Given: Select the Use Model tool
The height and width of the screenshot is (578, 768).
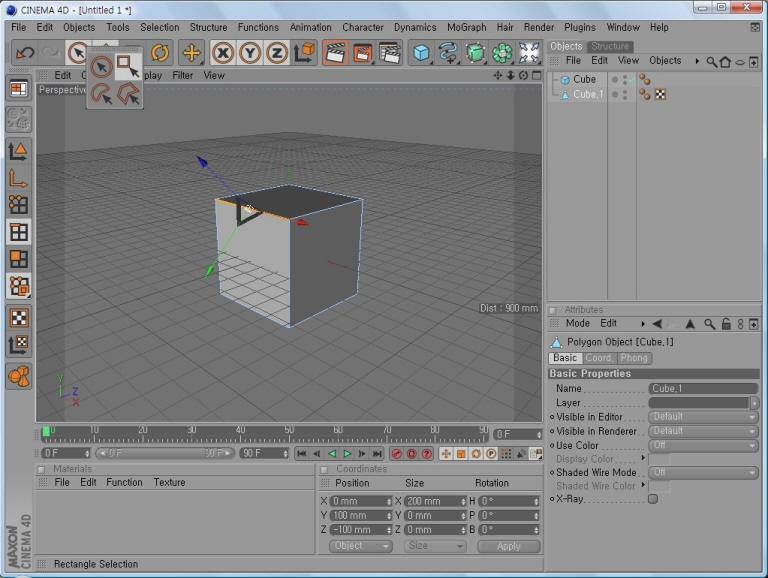Looking at the screenshot, I should [x=19, y=151].
